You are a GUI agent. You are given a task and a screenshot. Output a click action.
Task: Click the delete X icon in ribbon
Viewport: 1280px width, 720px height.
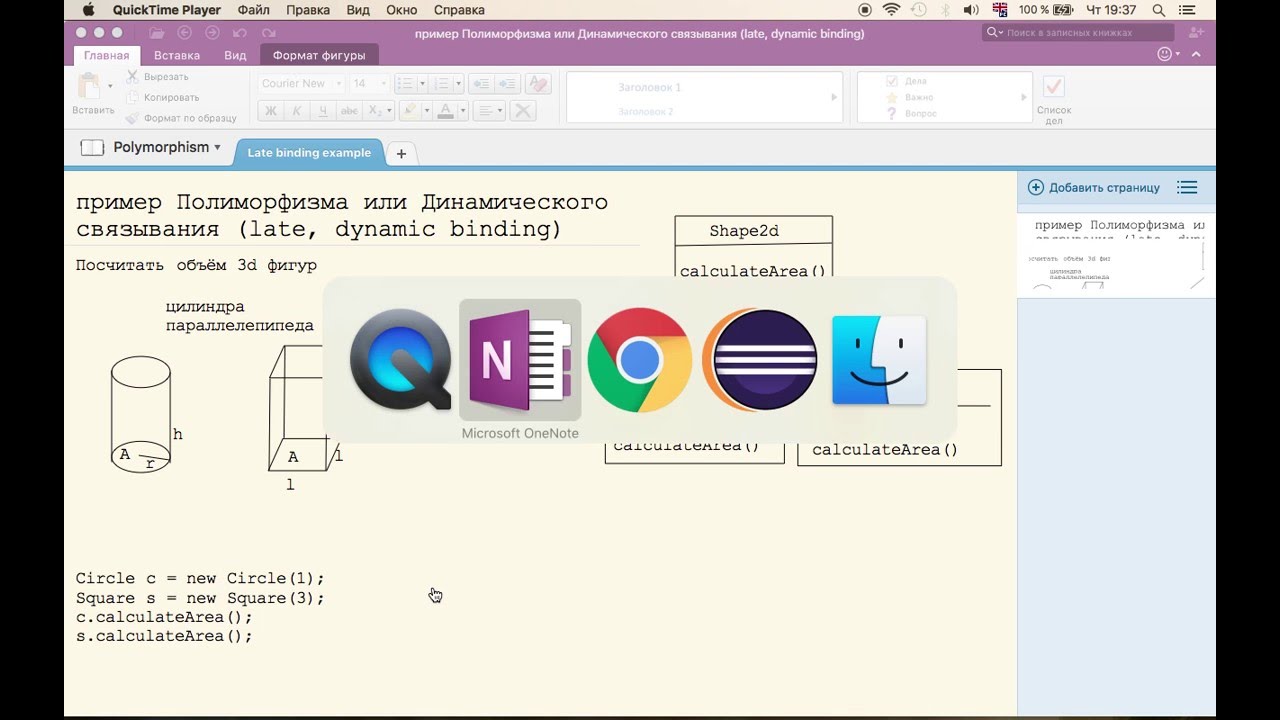(x=522, y=111)
